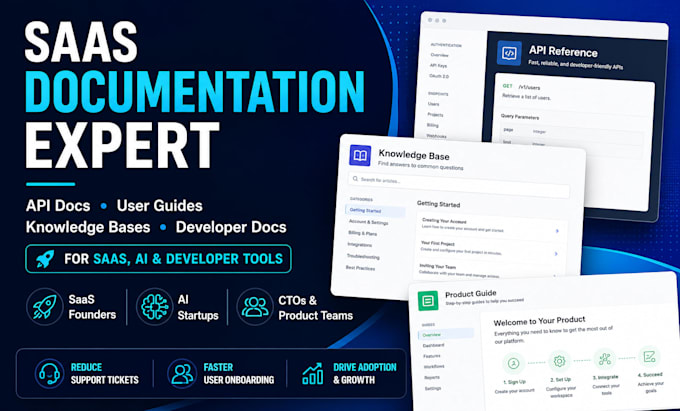Click the Creating Your Account article title
Image resolution: width=680 pixels, height=411 pixels.
[444, 221]
